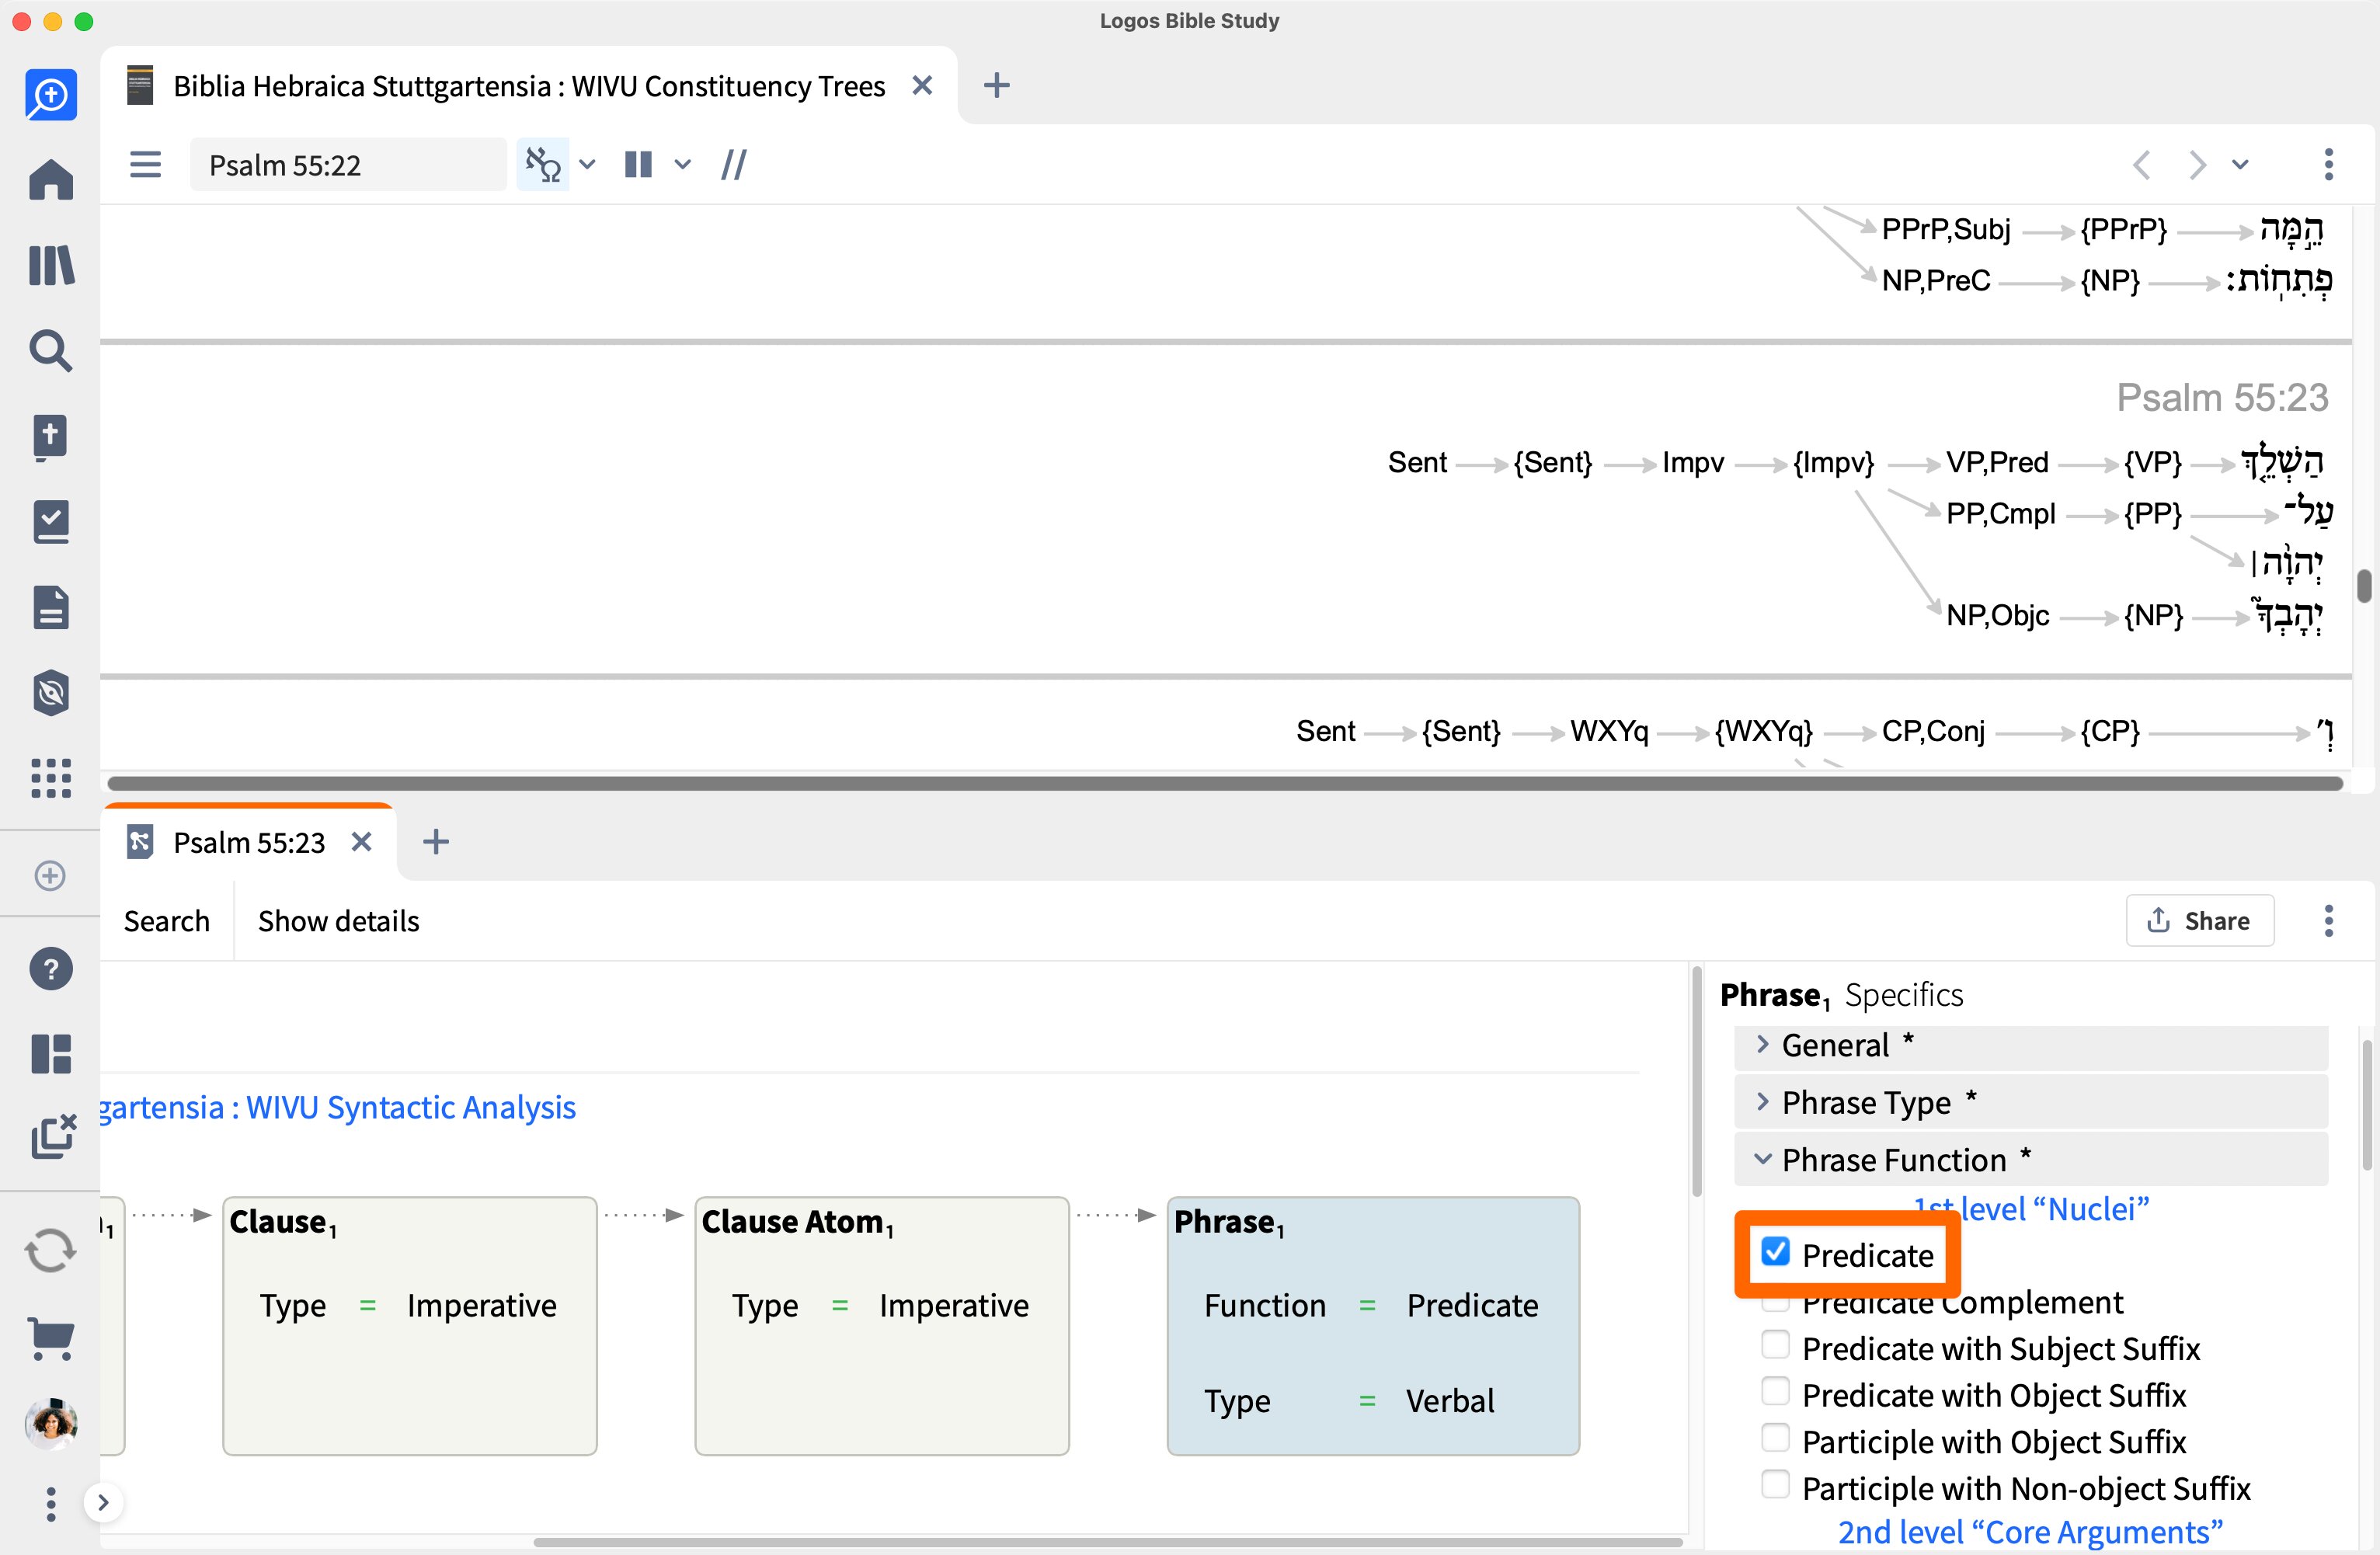The image size is (2380, 1555).
Task: Open the syntax search panel kebab menu
Action: coord(2328,921)
